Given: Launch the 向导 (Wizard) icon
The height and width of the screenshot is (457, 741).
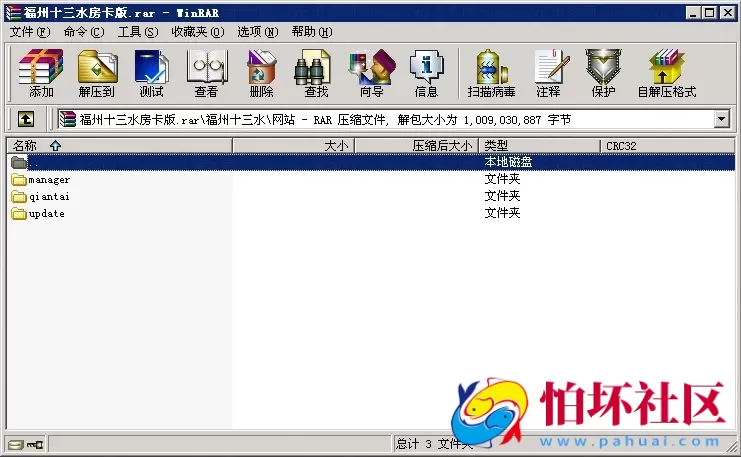Looking at the screenshot, I should [x=371, y=73].
